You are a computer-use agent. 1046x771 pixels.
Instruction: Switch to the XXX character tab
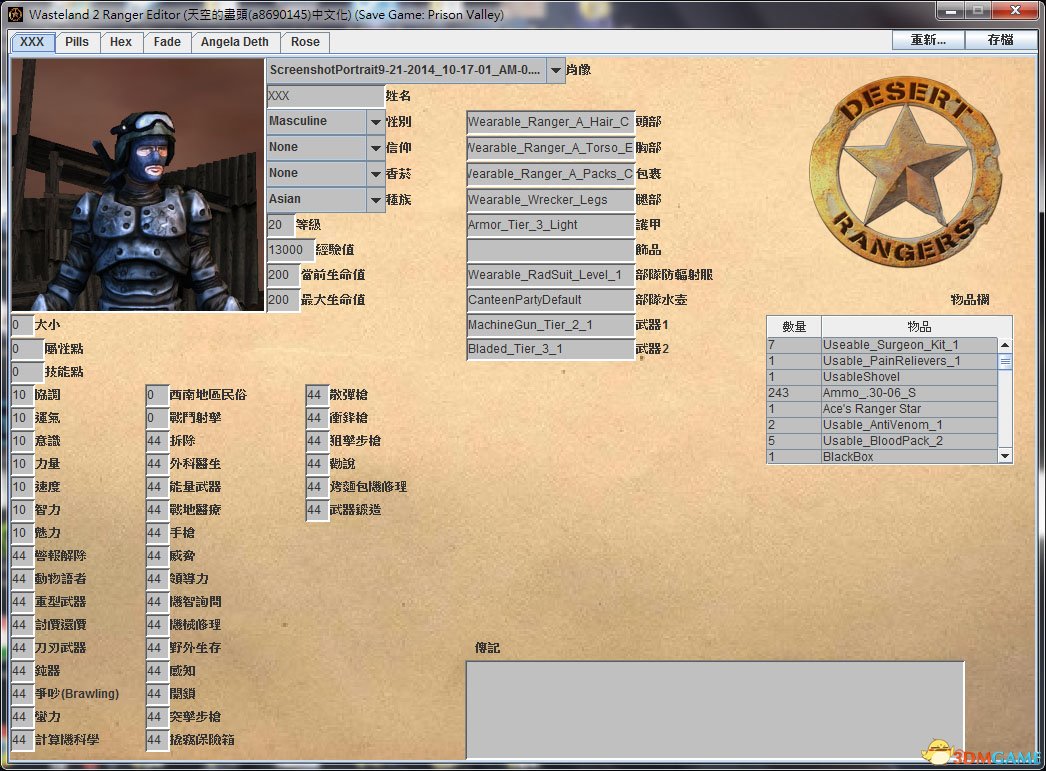click(x=32, y=42)
